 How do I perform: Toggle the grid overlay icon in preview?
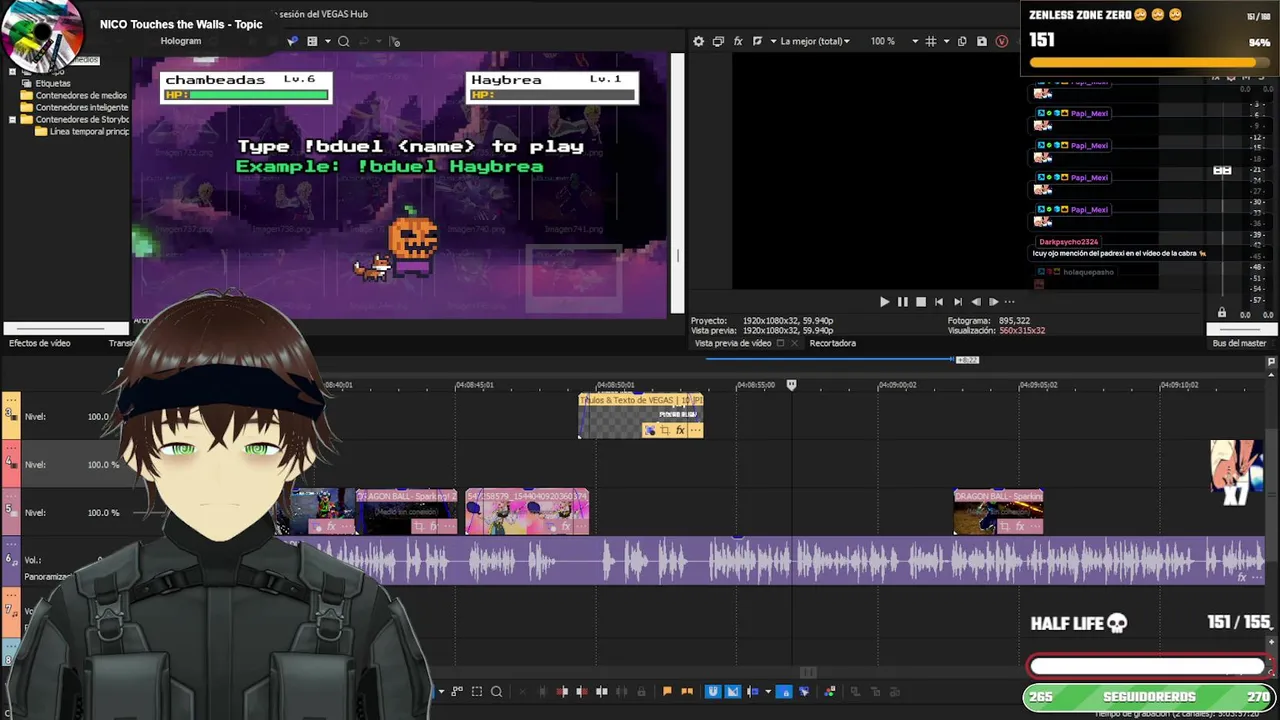tap(931, 41)
